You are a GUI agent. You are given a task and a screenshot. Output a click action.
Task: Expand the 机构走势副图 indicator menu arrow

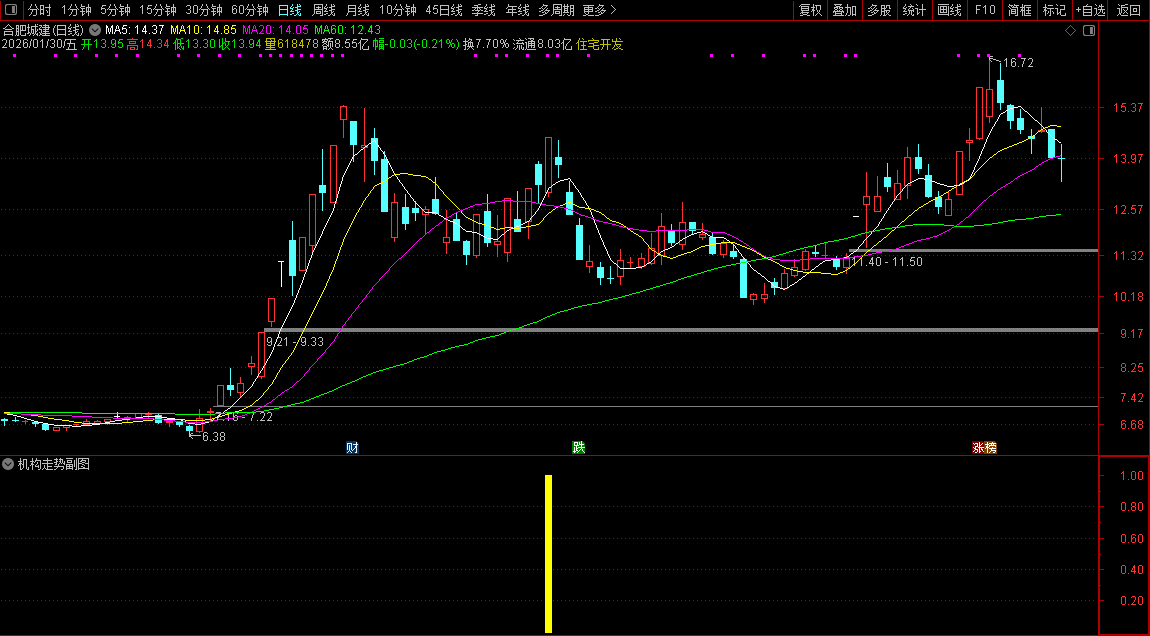click(8, 464)
